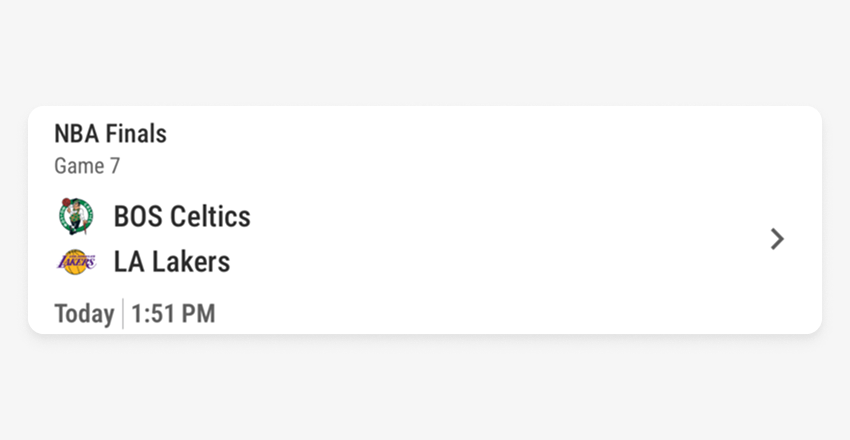Tap the word "Celtics"
The image size is (850, 440).
pos(210,216)
